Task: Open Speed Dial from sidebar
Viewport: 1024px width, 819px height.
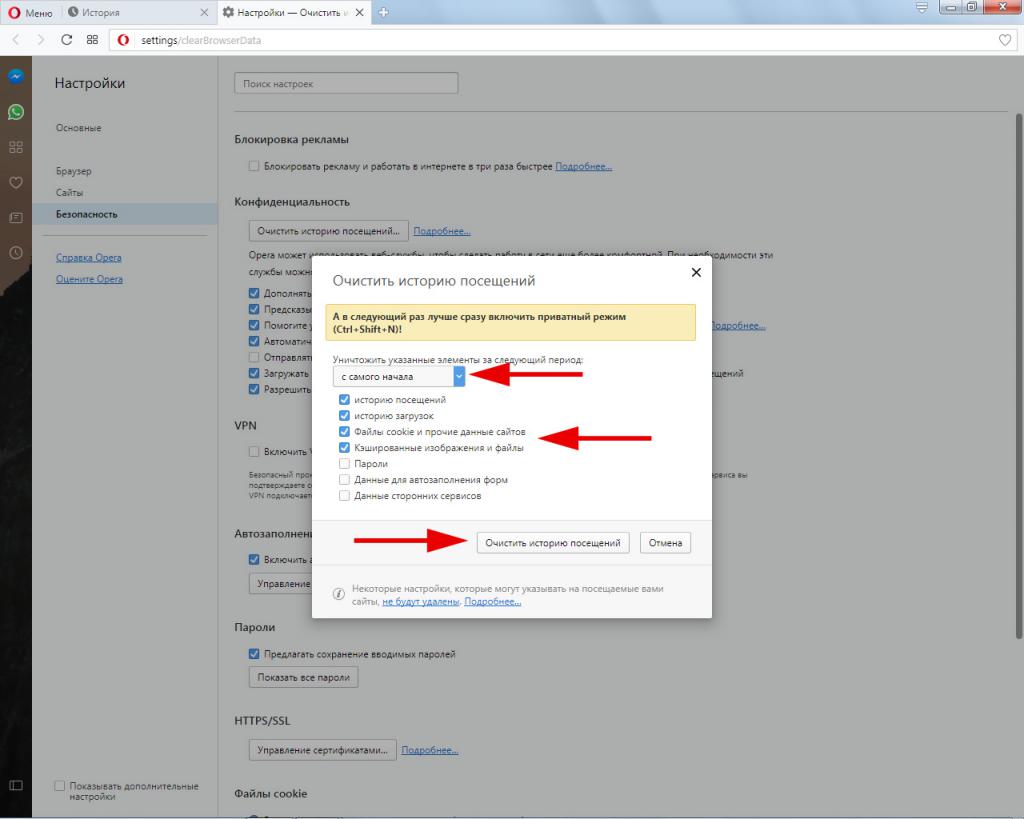Action: click(16, 147)
